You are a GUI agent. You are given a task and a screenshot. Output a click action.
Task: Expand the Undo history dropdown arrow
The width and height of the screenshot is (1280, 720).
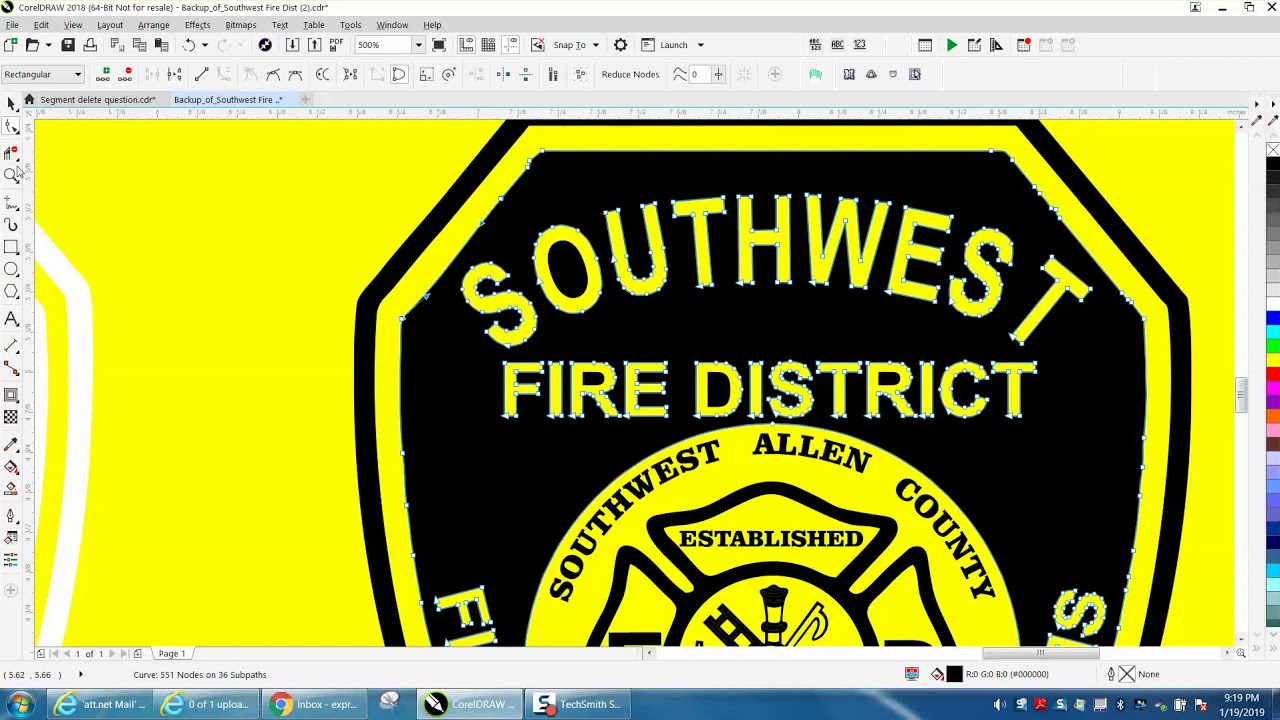[x=204, y=45]
